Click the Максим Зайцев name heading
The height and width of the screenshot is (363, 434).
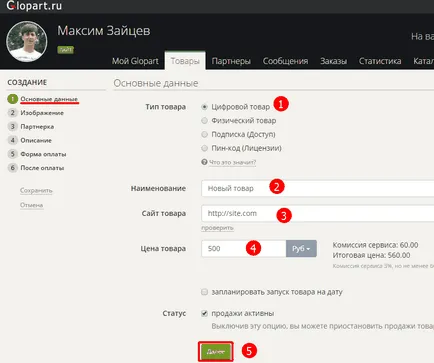coord(104,31)
